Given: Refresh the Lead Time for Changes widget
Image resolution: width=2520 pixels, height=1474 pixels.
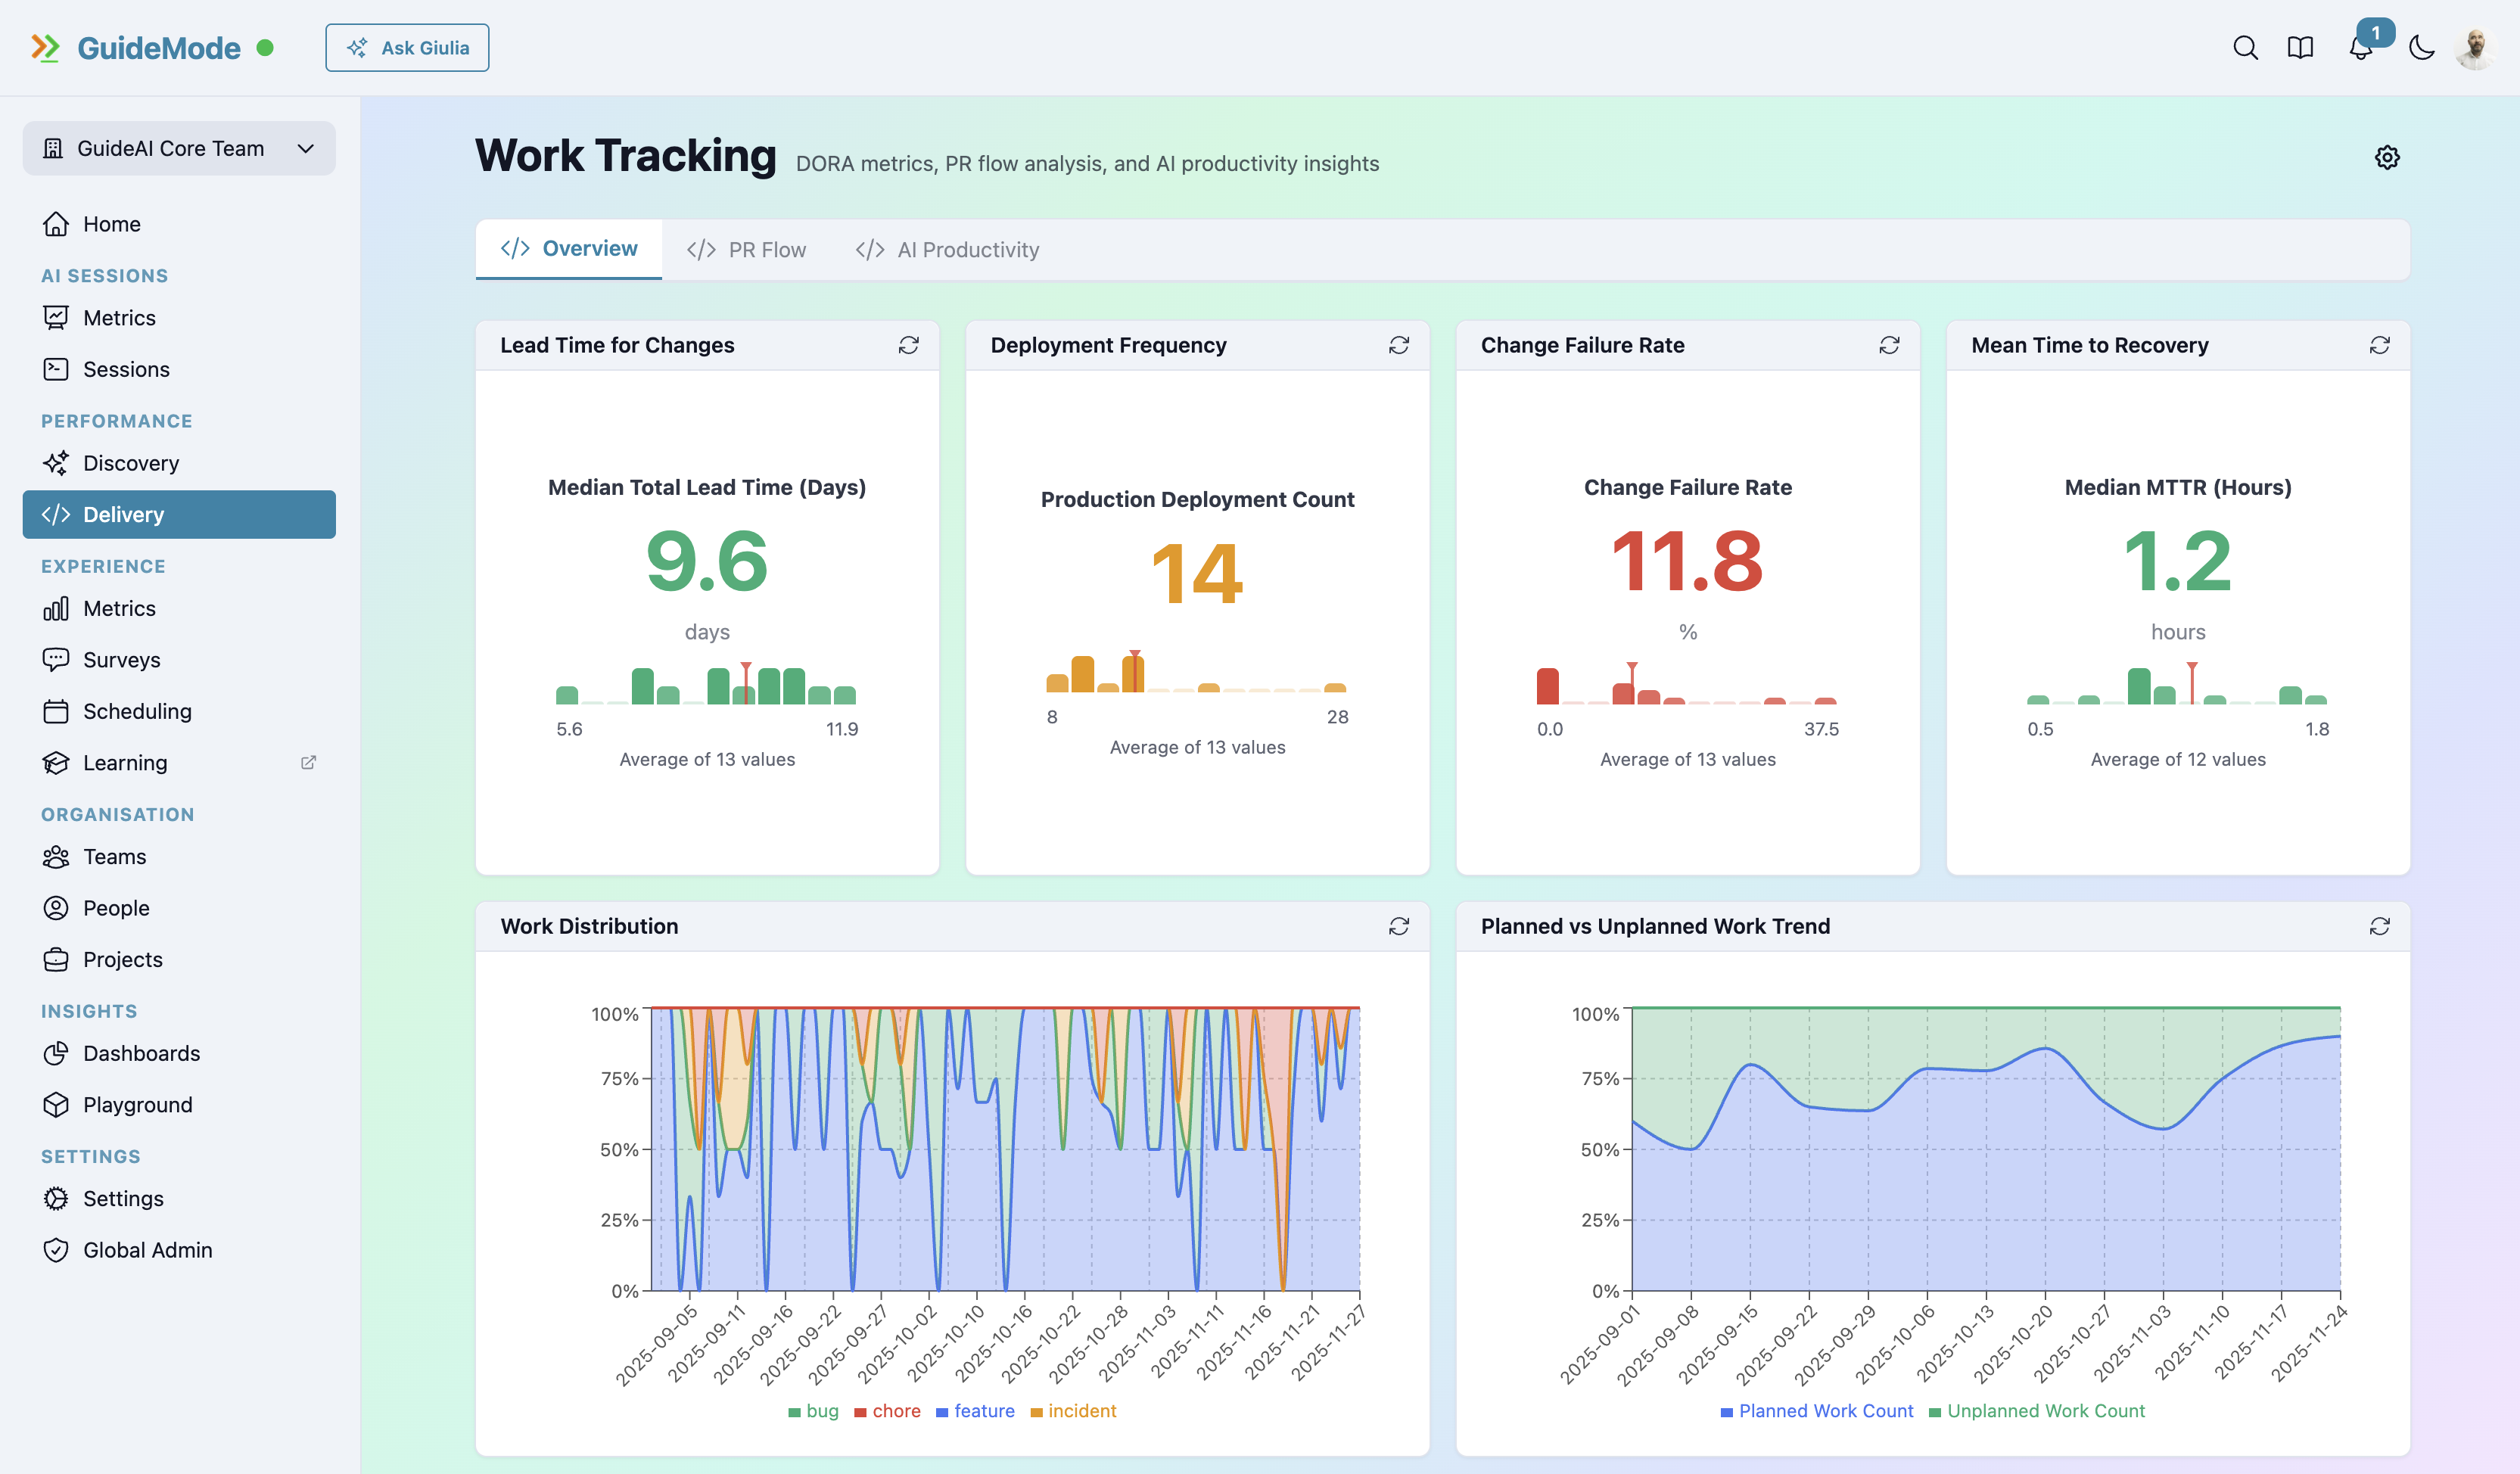Looking at the screenshot, I should (908, 344).
